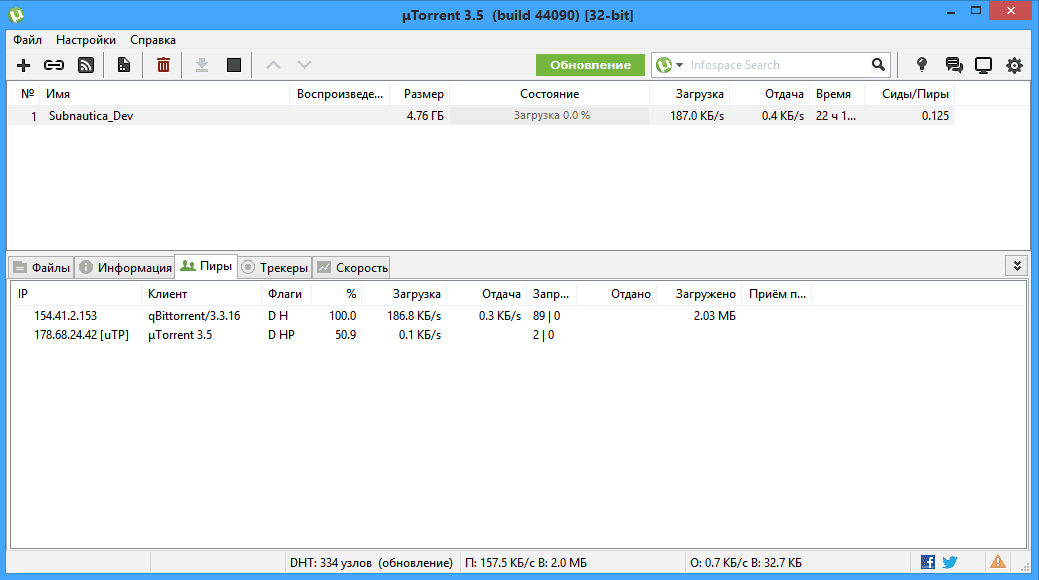Open the Настройки menu
Image resolution: width=1039 pixels, height=580 pixels.
[x=85, y=40]
